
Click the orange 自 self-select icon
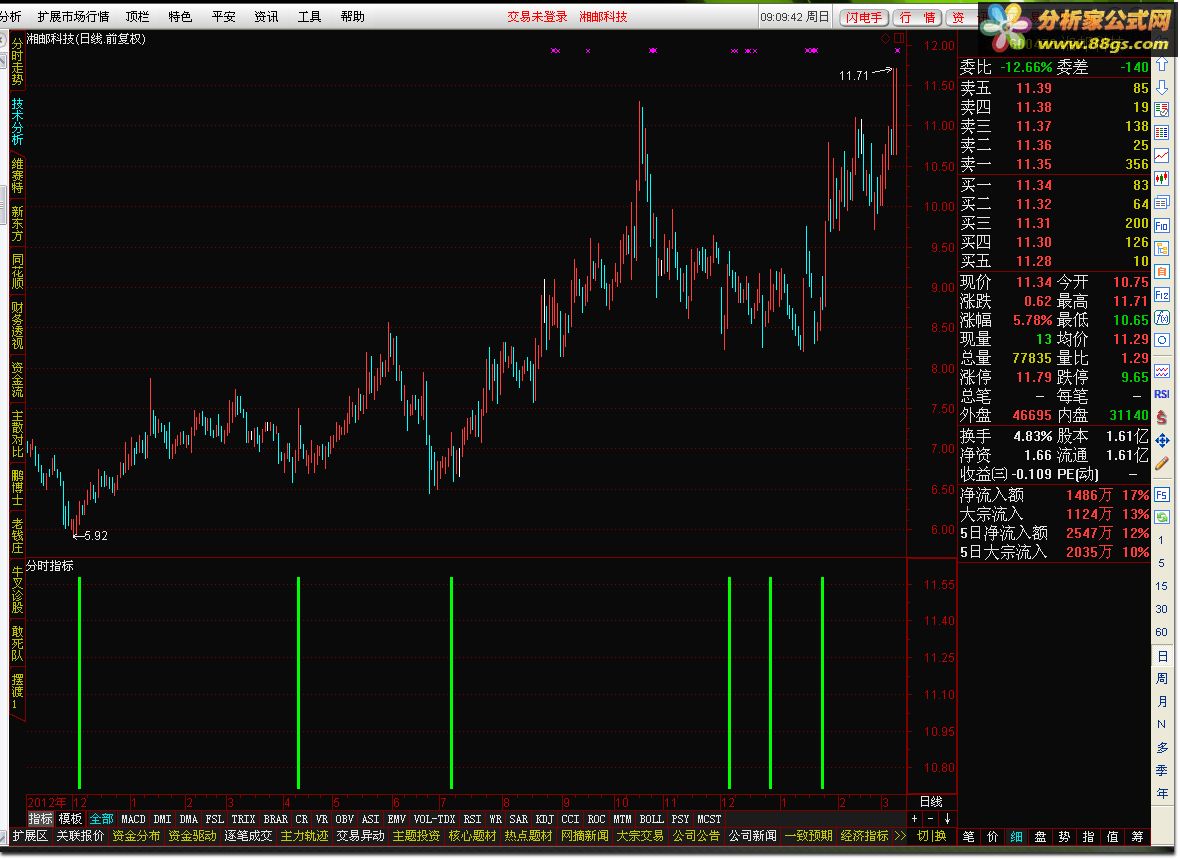click(1162, 271)
